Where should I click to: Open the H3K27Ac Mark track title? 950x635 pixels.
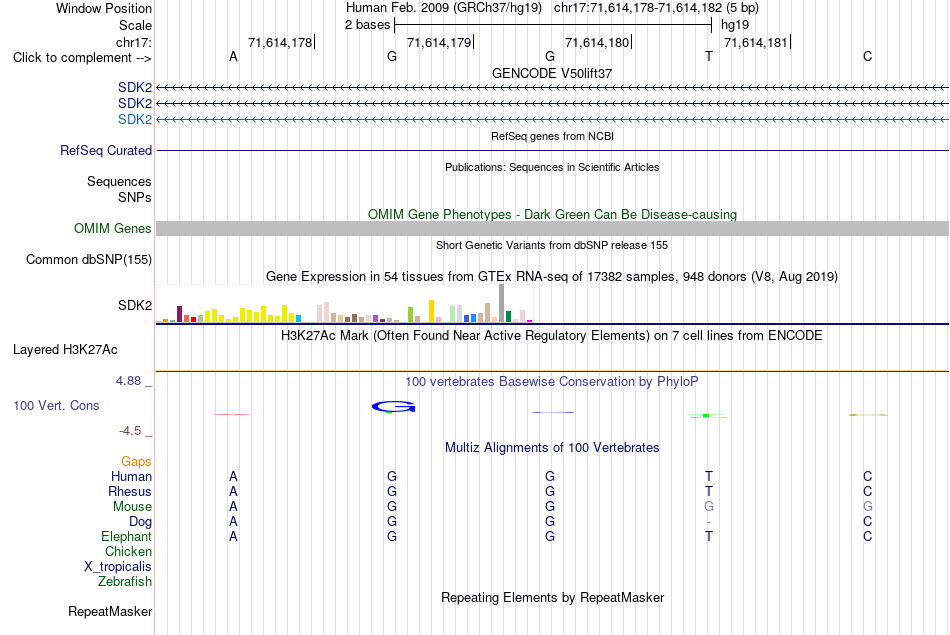552,336
